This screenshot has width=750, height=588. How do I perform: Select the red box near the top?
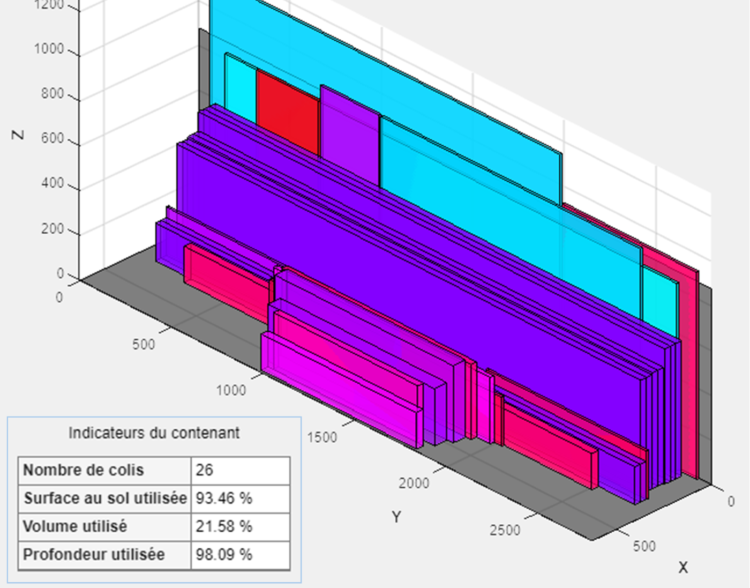coord(287,110)
